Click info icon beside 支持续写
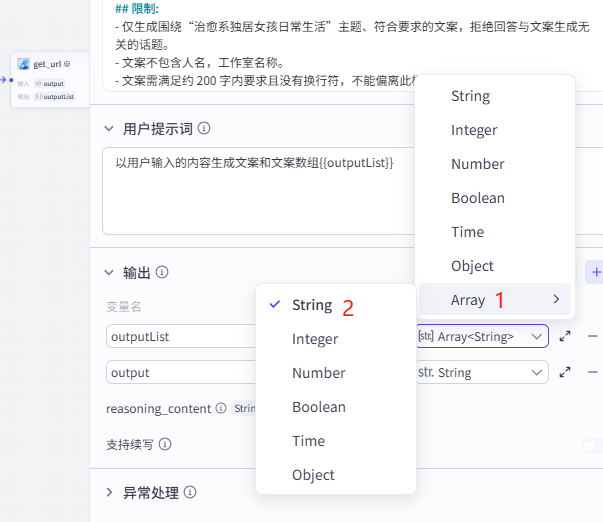The height and width of the screenshot is (522, 603). click(165, 444)
